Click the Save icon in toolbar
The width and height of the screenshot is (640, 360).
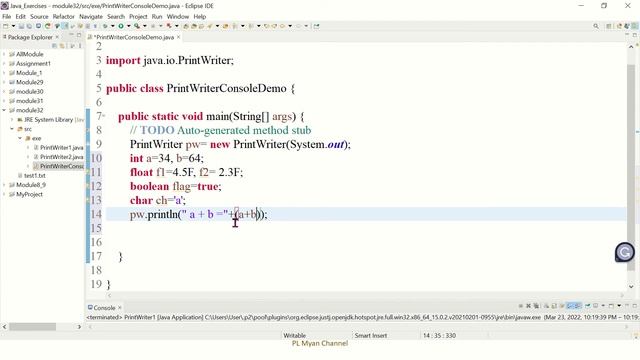(21, 26)
